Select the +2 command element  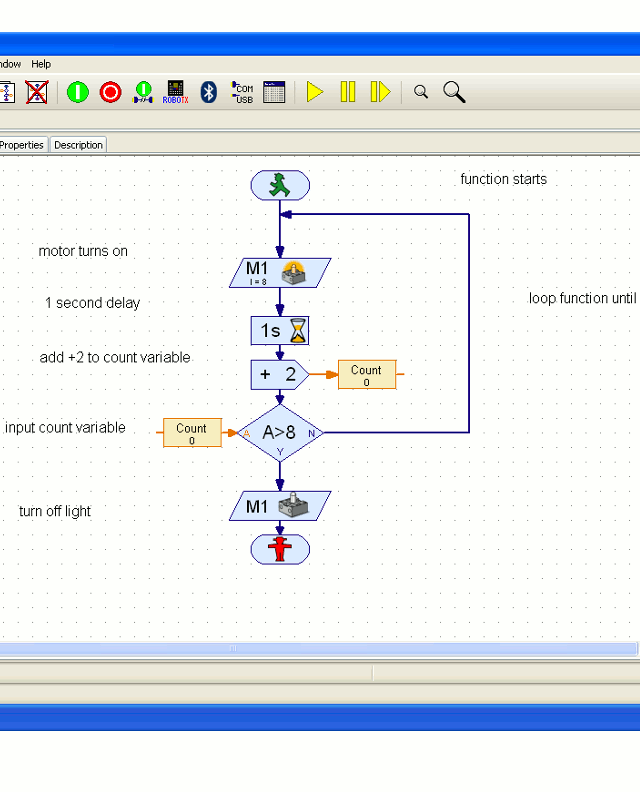tap(280, 375)
